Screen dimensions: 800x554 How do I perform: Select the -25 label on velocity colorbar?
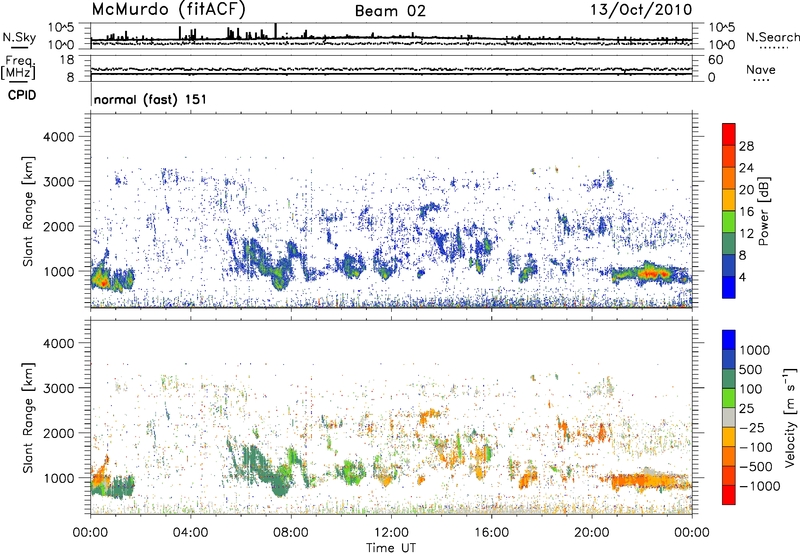752,427
